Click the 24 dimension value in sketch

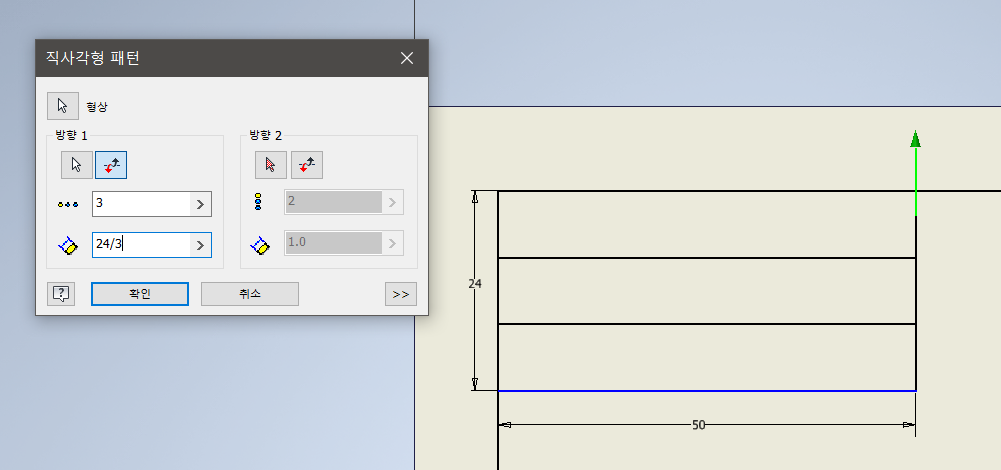pyautogui.click(x=475, y=284)
